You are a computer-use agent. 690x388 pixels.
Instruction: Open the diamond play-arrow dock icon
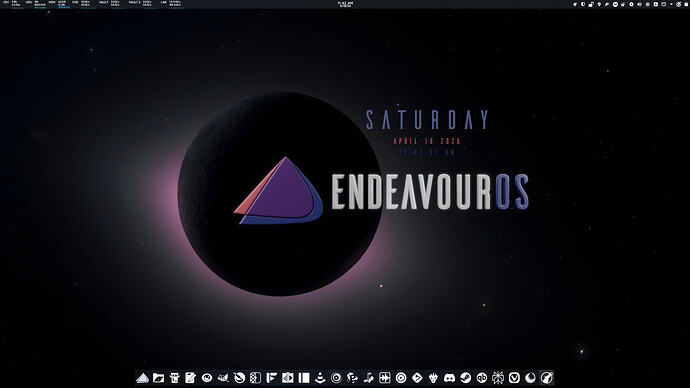[x=417, y=377]
